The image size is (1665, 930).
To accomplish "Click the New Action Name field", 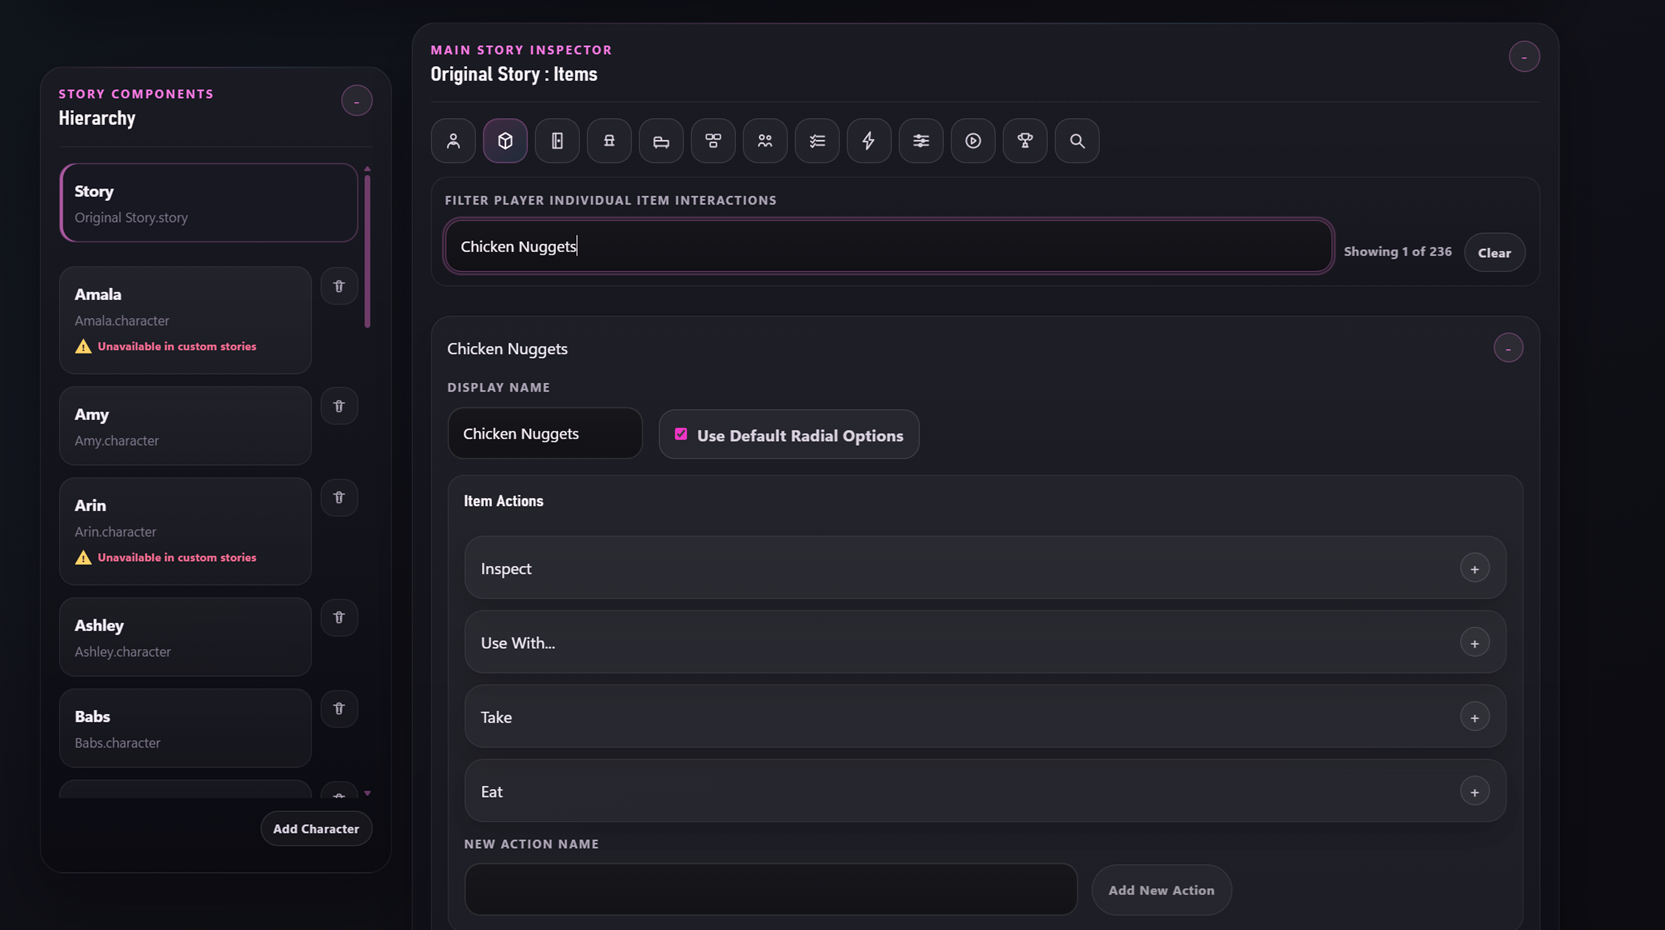I will pos(770,889).
